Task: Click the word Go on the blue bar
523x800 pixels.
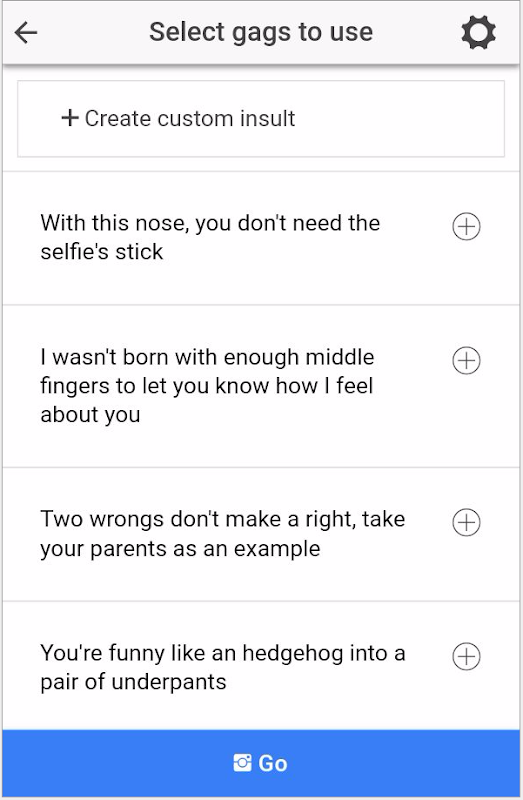Action: 273,763
